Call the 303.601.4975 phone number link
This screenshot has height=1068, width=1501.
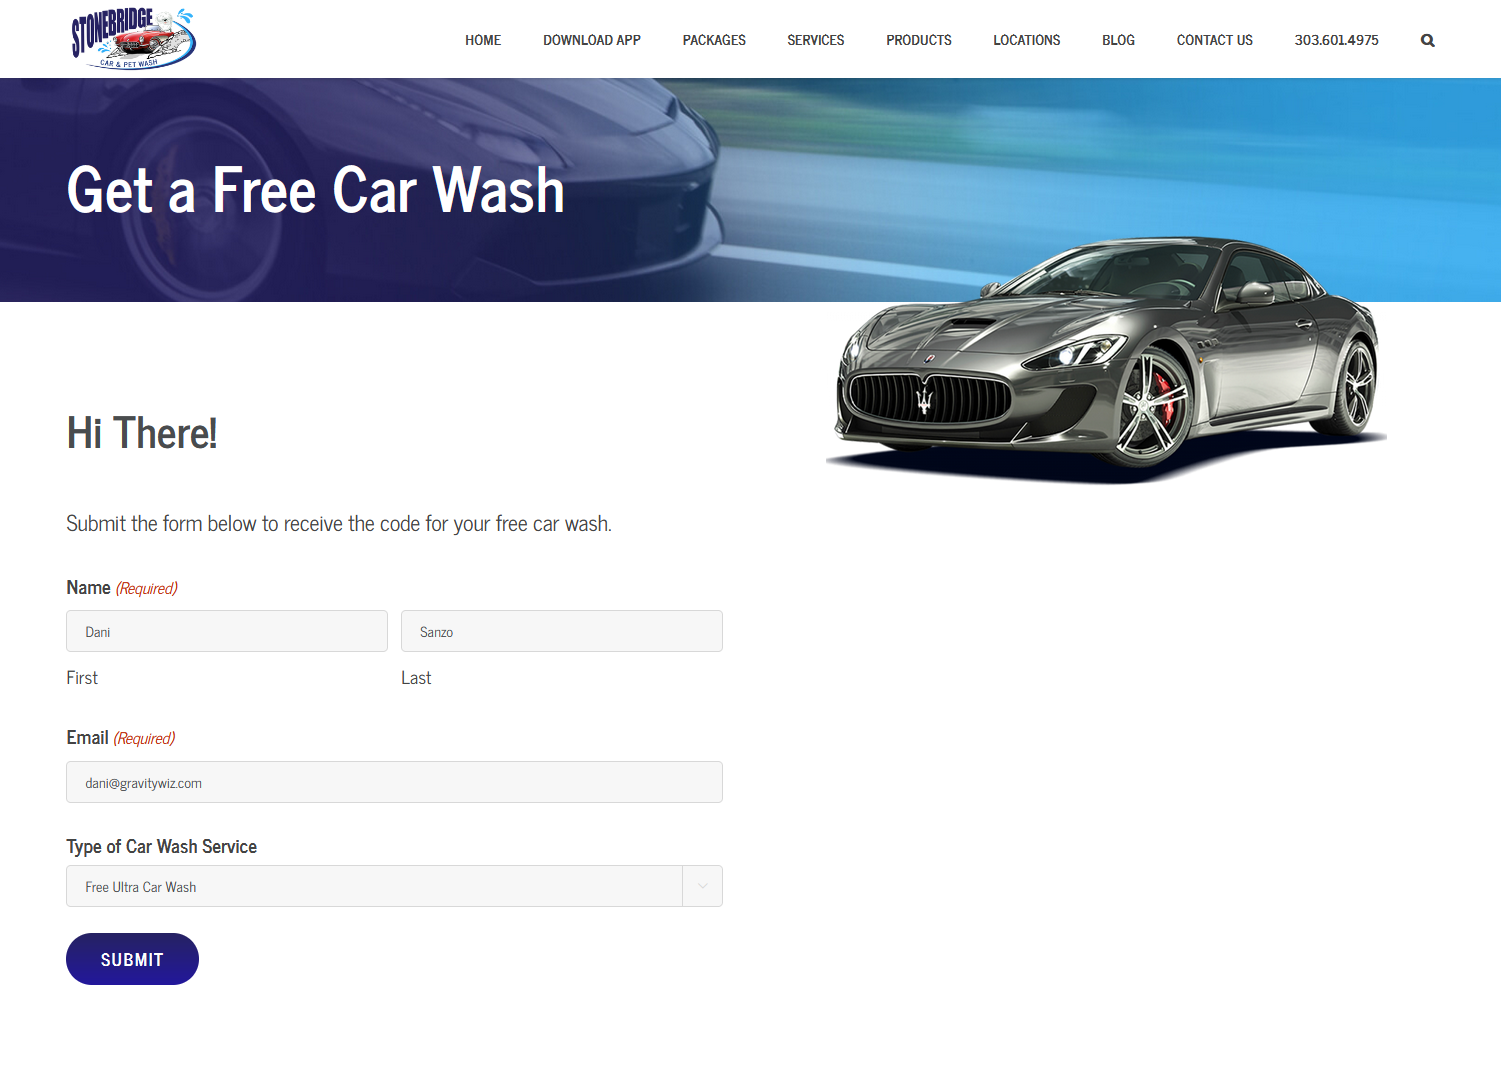coord(1337,40)
